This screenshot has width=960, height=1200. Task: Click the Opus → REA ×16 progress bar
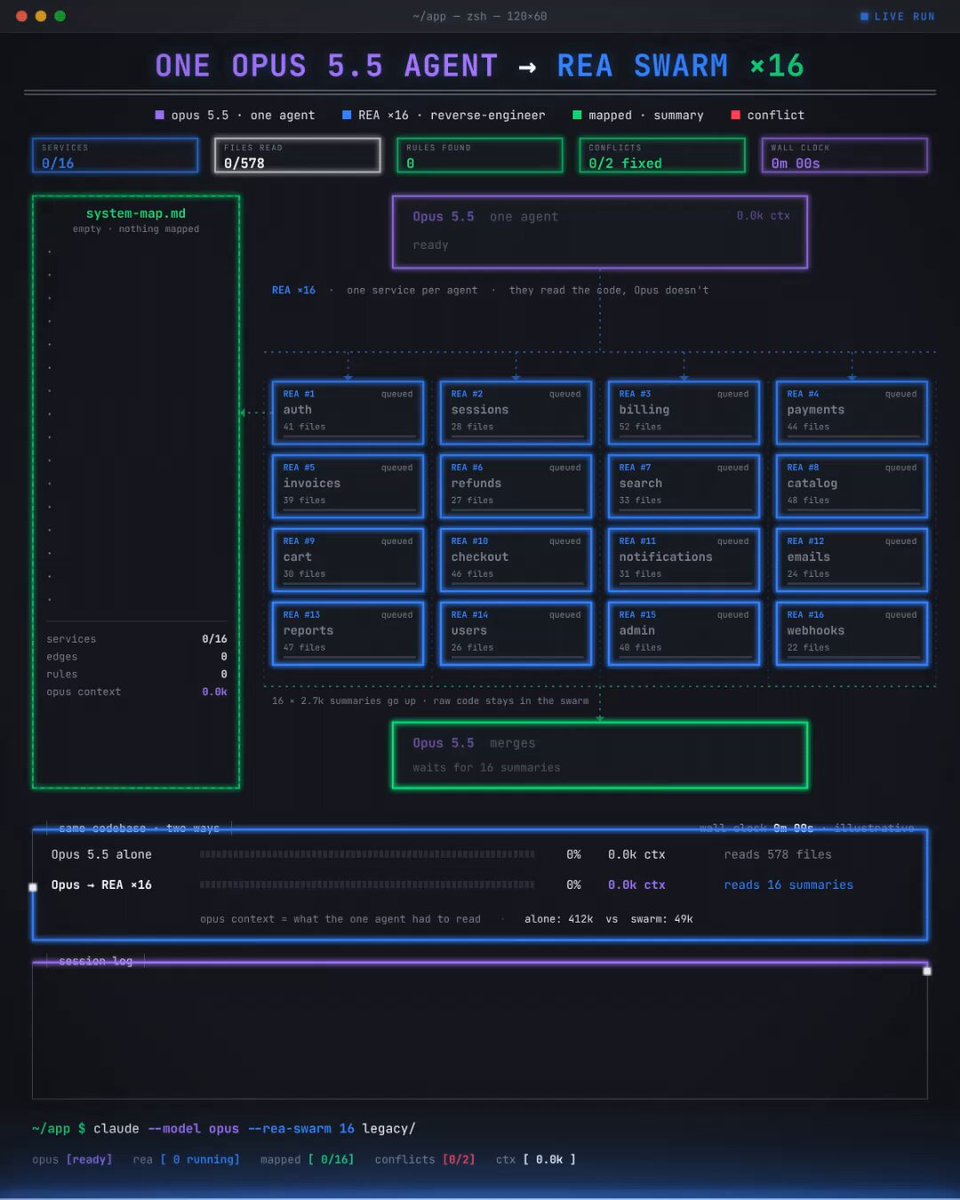[367, 885]
